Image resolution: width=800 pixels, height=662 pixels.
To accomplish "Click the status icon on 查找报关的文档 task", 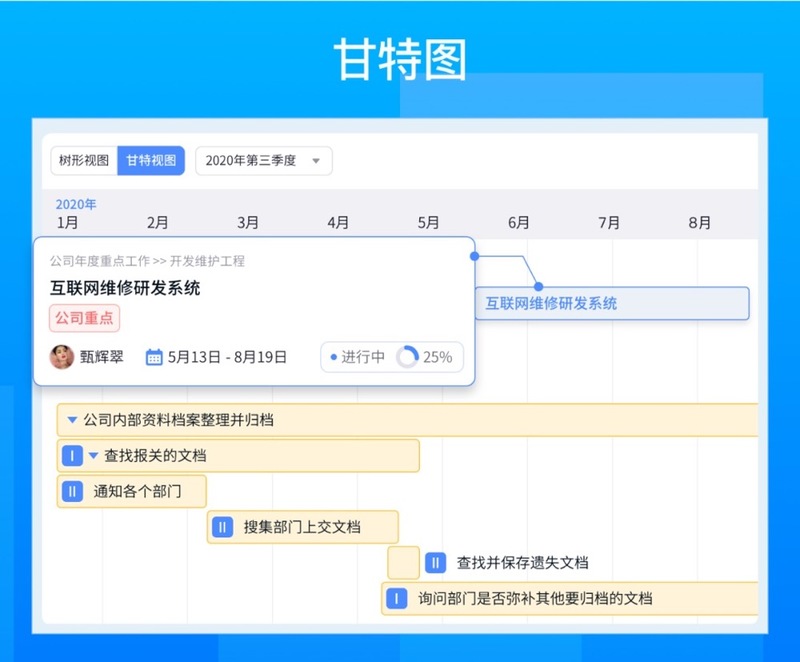I will (72, 456).
